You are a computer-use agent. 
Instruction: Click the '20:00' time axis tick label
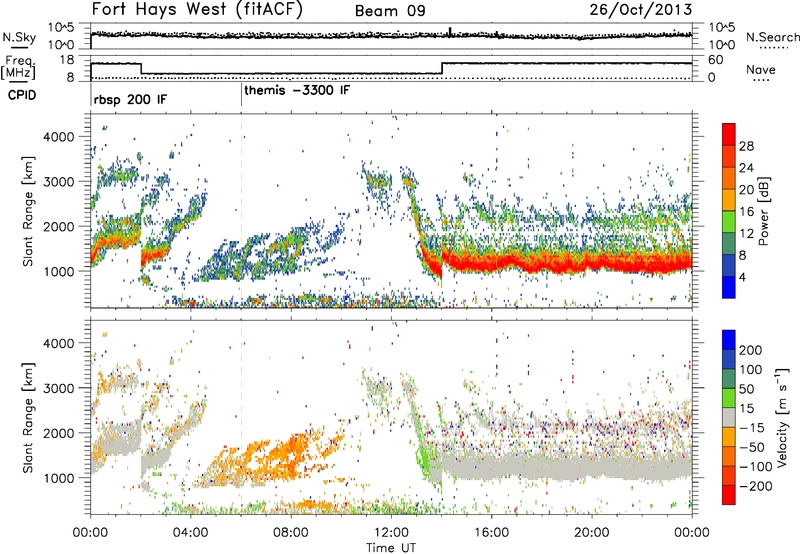coord(592,533)
